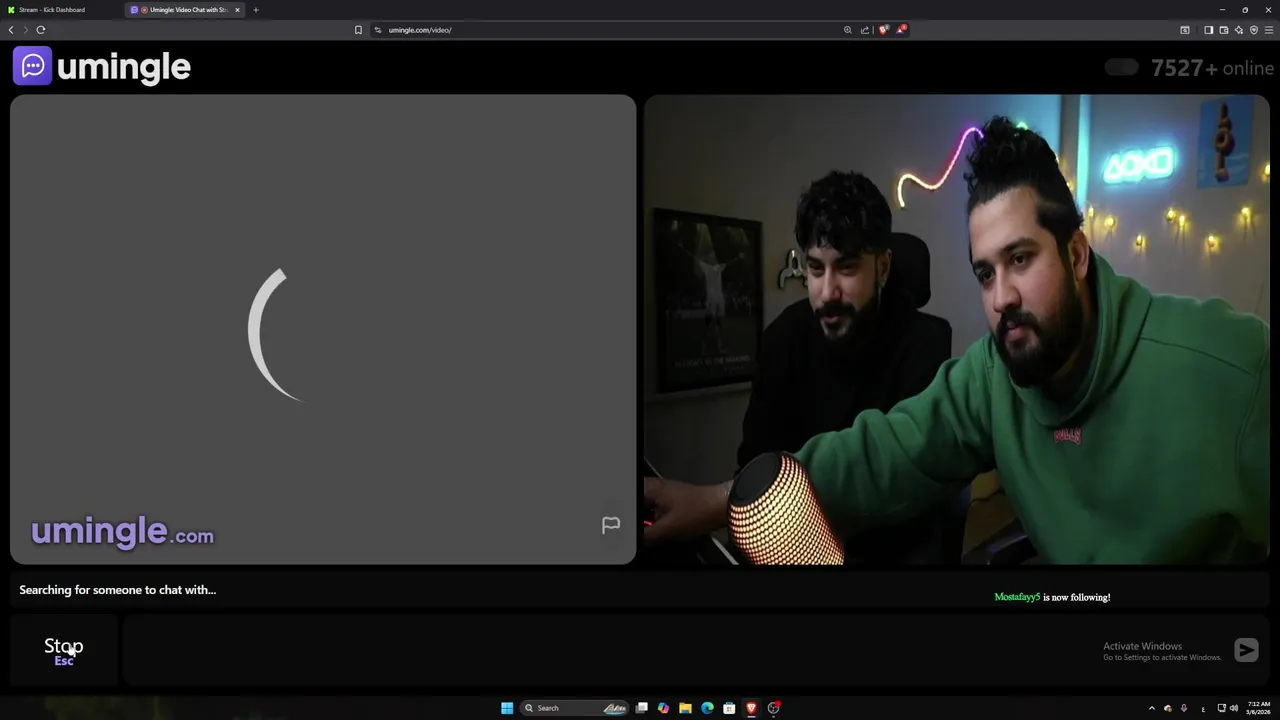Open Microsoft Store from the taskbar
1280x720 pixels.
(729, 708)
